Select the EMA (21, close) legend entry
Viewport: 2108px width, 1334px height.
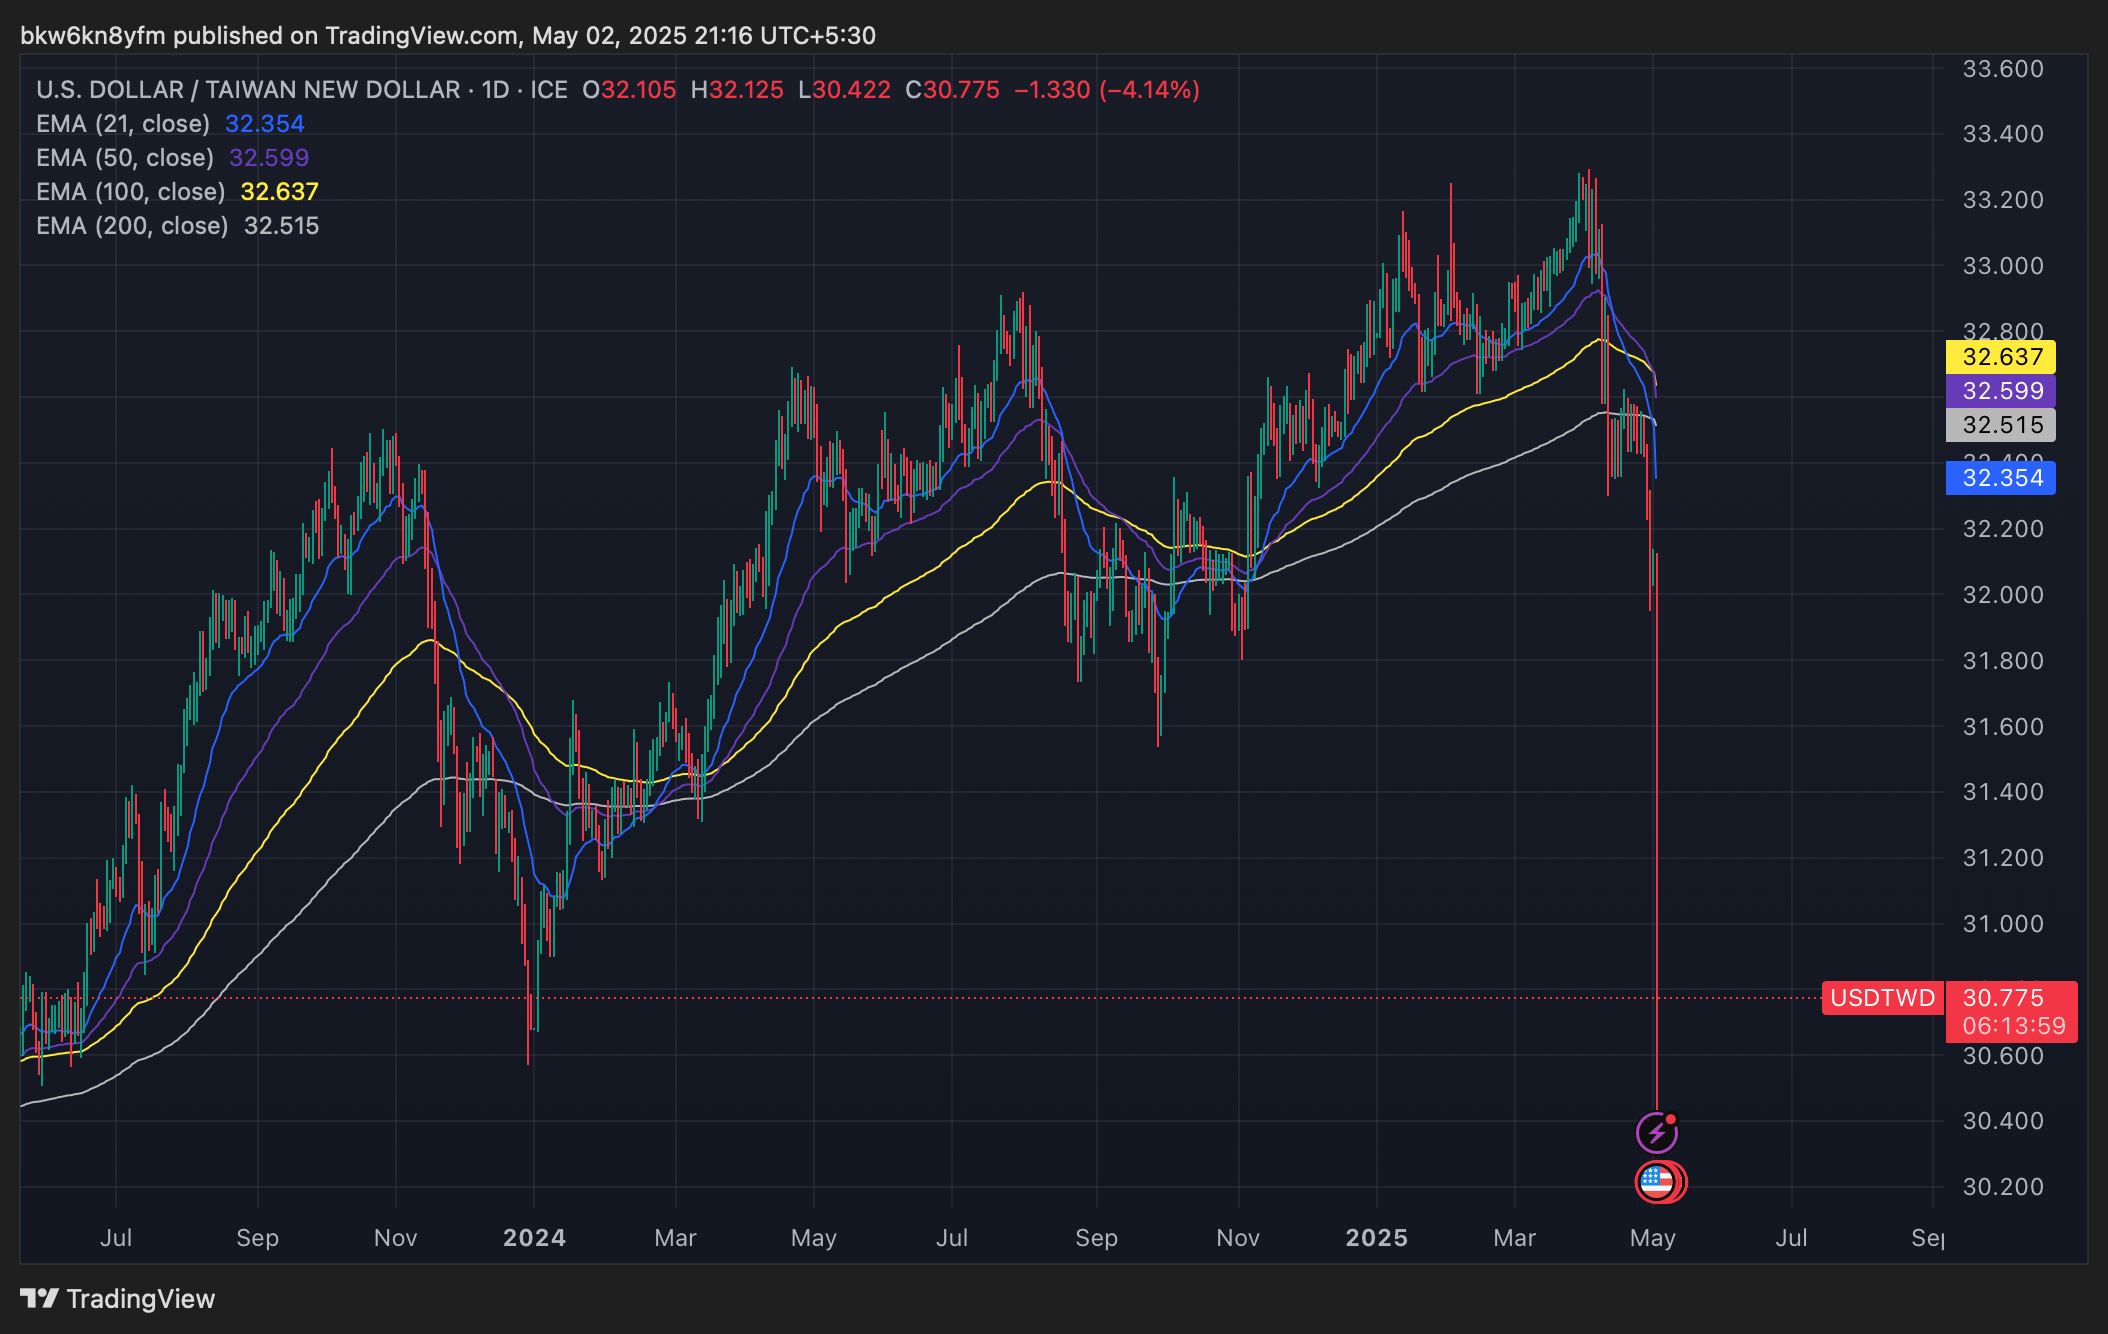123,124
